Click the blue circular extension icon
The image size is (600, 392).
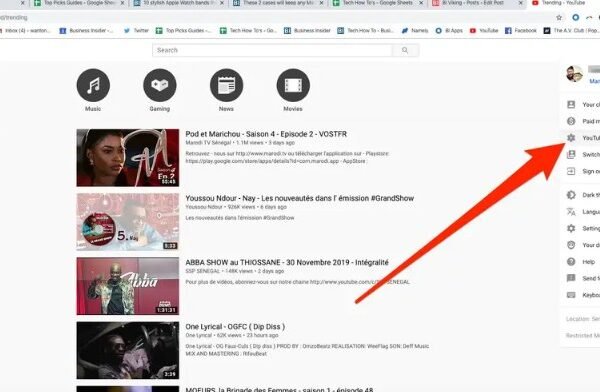pos(576,17)
